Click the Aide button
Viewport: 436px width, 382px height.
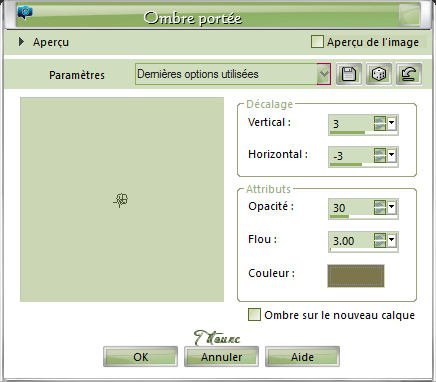302,357
